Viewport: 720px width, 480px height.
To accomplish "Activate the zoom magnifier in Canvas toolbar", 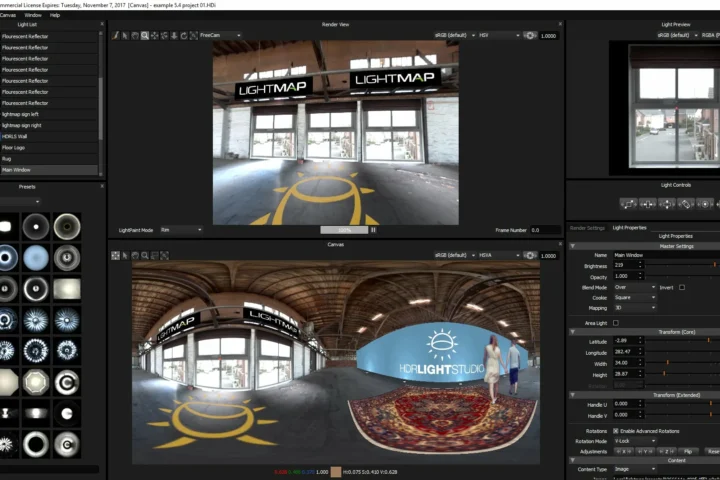I will click(145, 255).
